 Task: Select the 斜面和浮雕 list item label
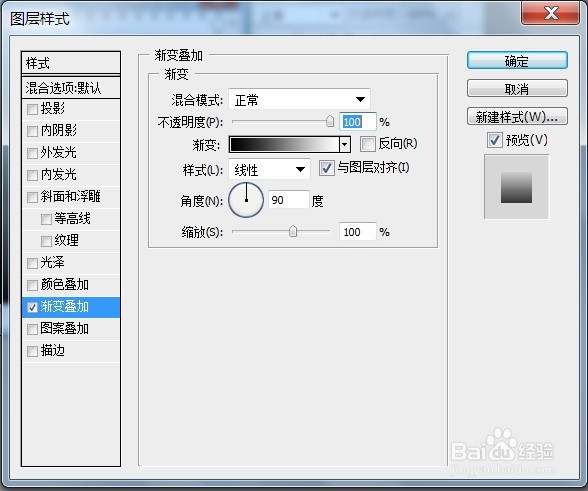coord(70,197)
